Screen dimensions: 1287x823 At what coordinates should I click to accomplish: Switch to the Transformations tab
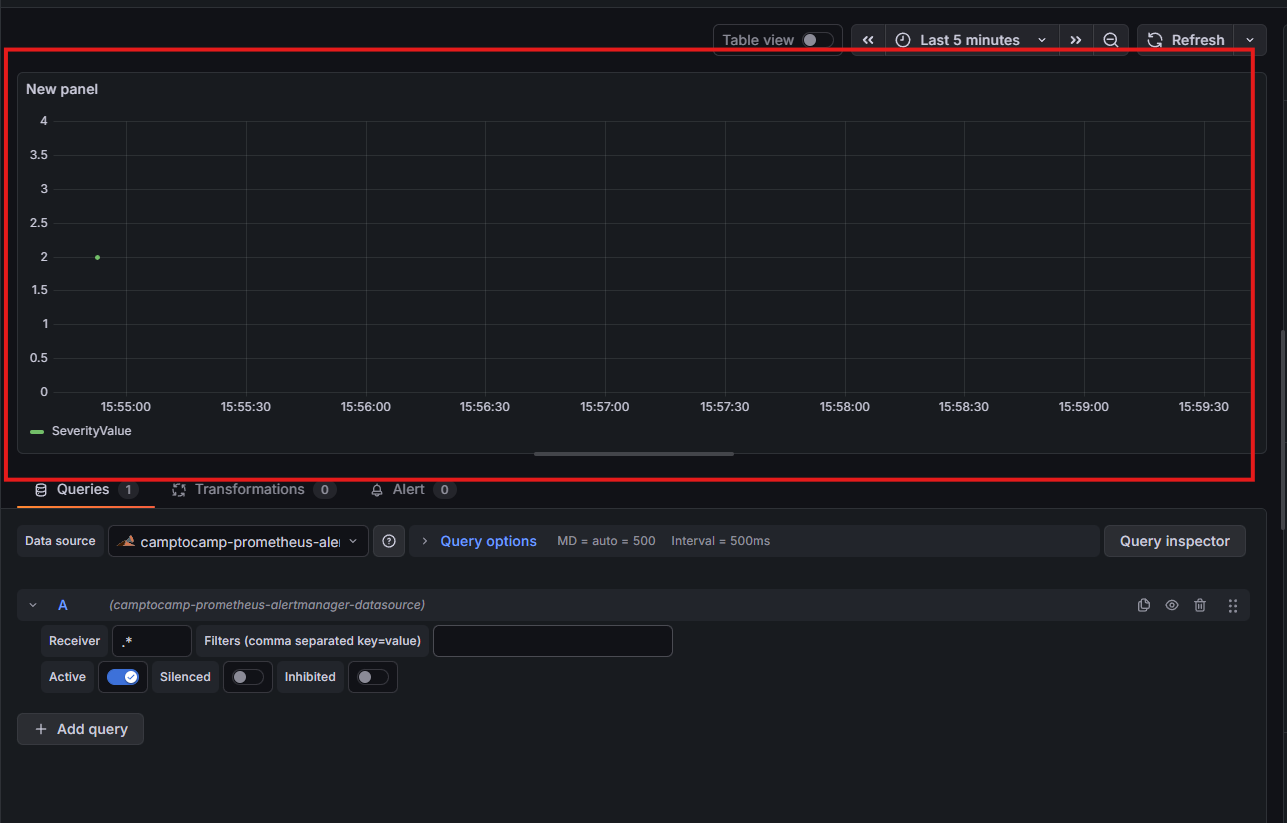[249, 489]
